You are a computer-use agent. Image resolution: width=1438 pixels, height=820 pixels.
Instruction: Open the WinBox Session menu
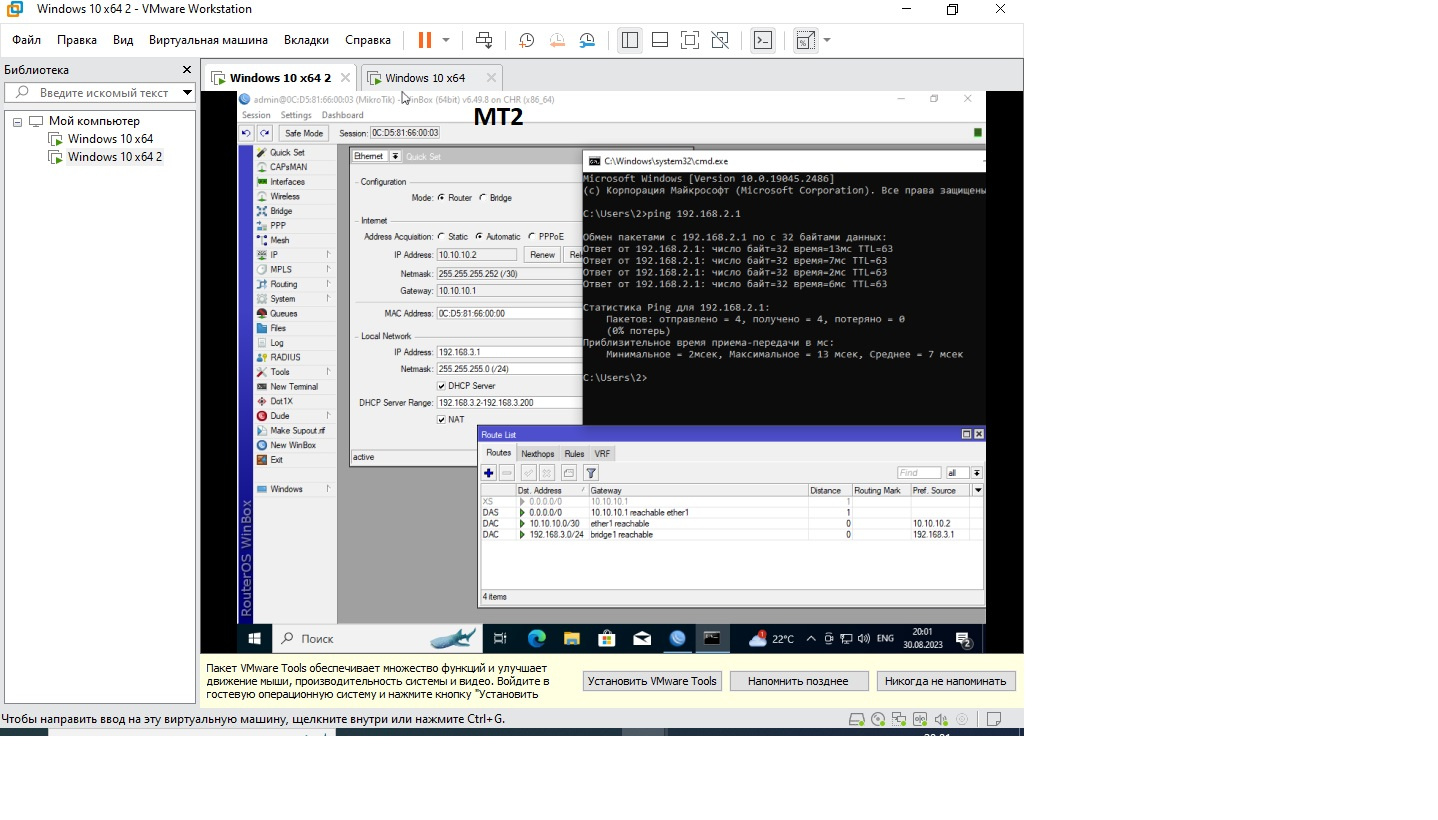tap(256, 115)
